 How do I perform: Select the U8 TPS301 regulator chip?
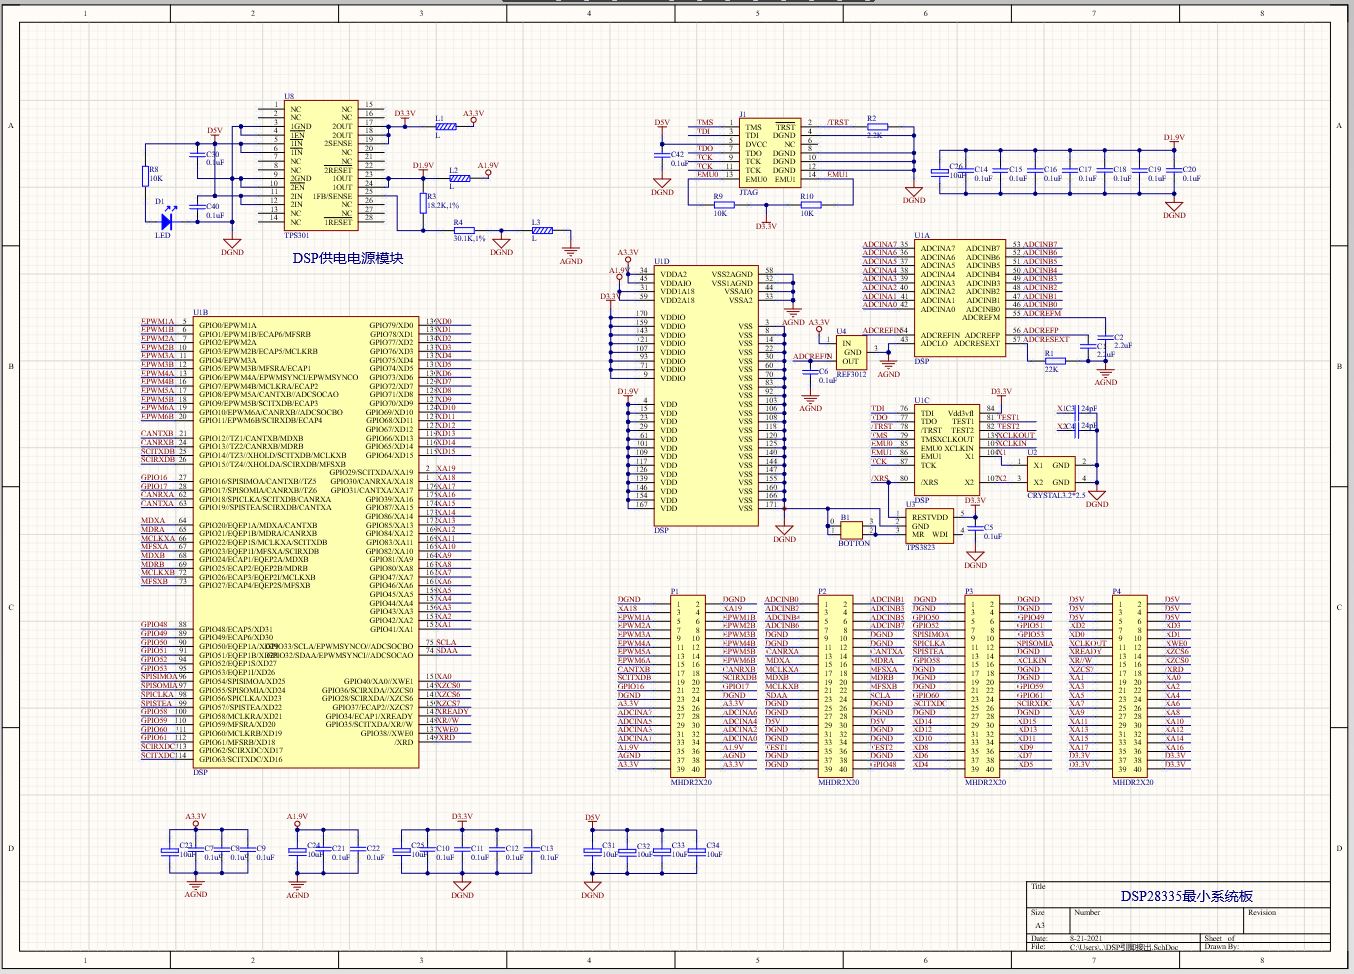[x=321, y=166]
